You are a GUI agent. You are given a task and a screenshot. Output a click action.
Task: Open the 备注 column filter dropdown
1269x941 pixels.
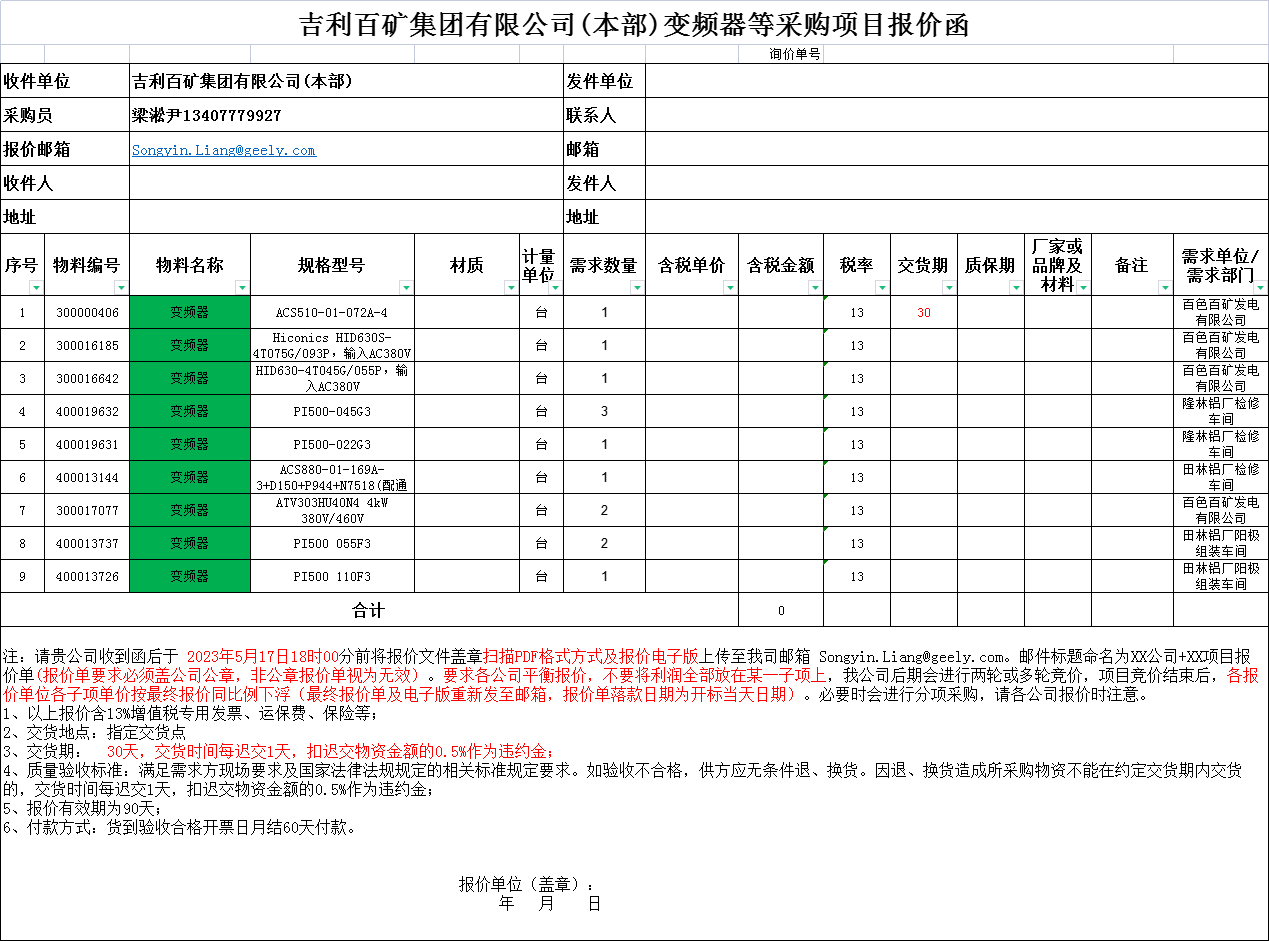1165,288
